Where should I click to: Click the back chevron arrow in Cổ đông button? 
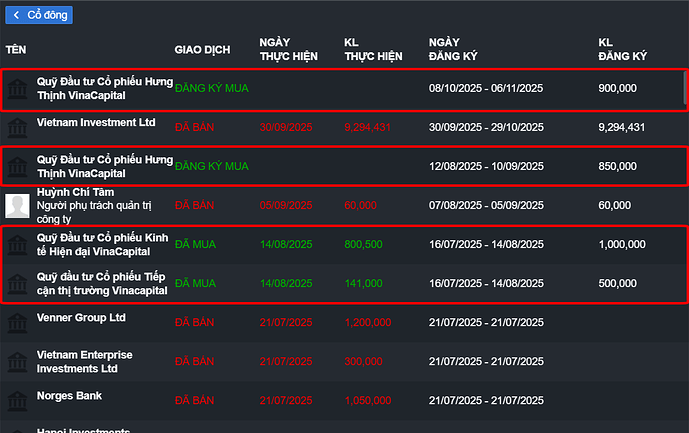(x=16, y=15)
